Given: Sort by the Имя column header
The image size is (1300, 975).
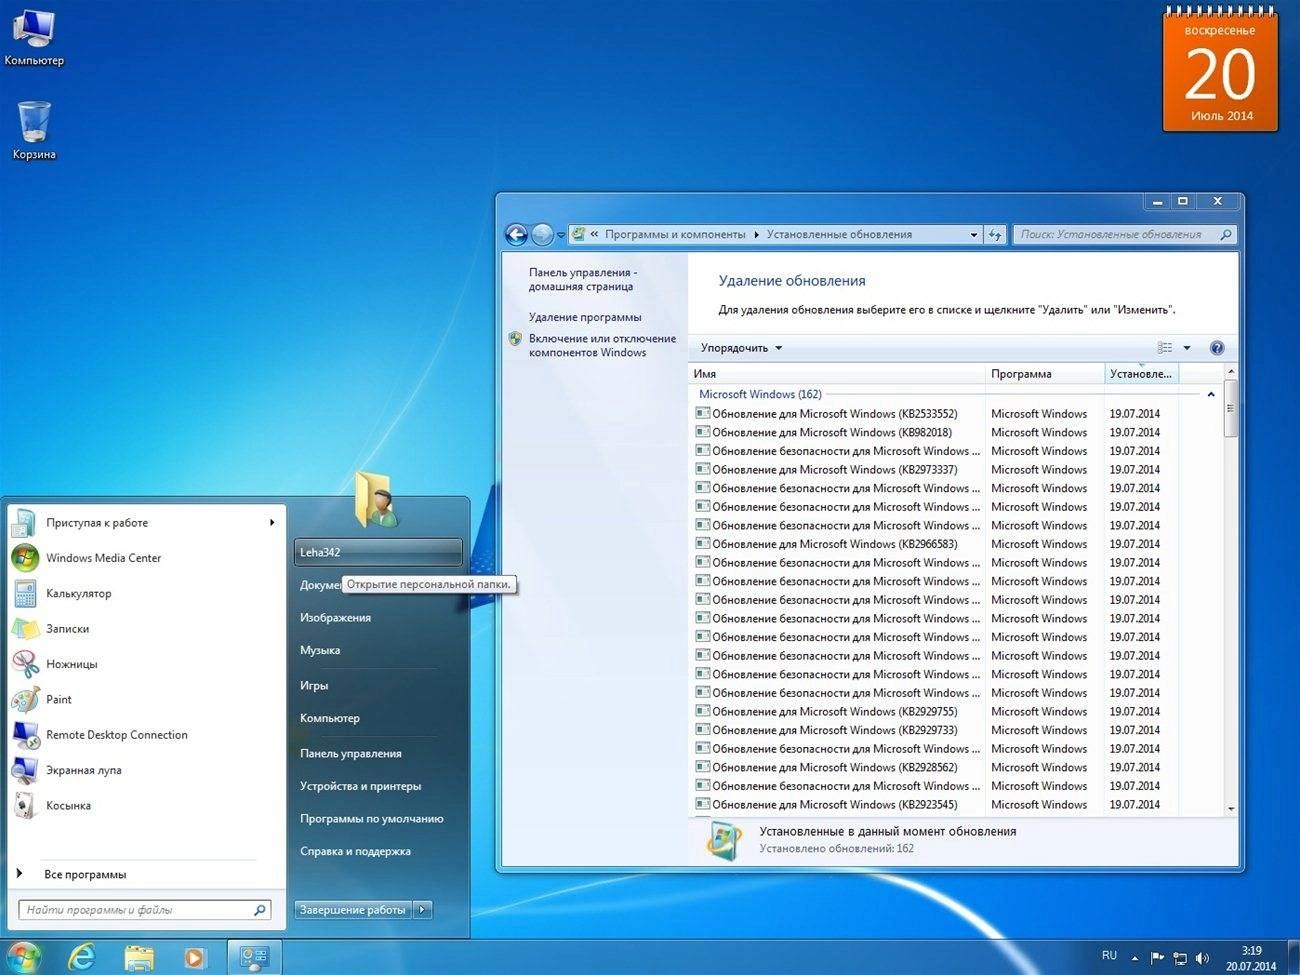Looking at the screenshot, I should pos(836,373).
